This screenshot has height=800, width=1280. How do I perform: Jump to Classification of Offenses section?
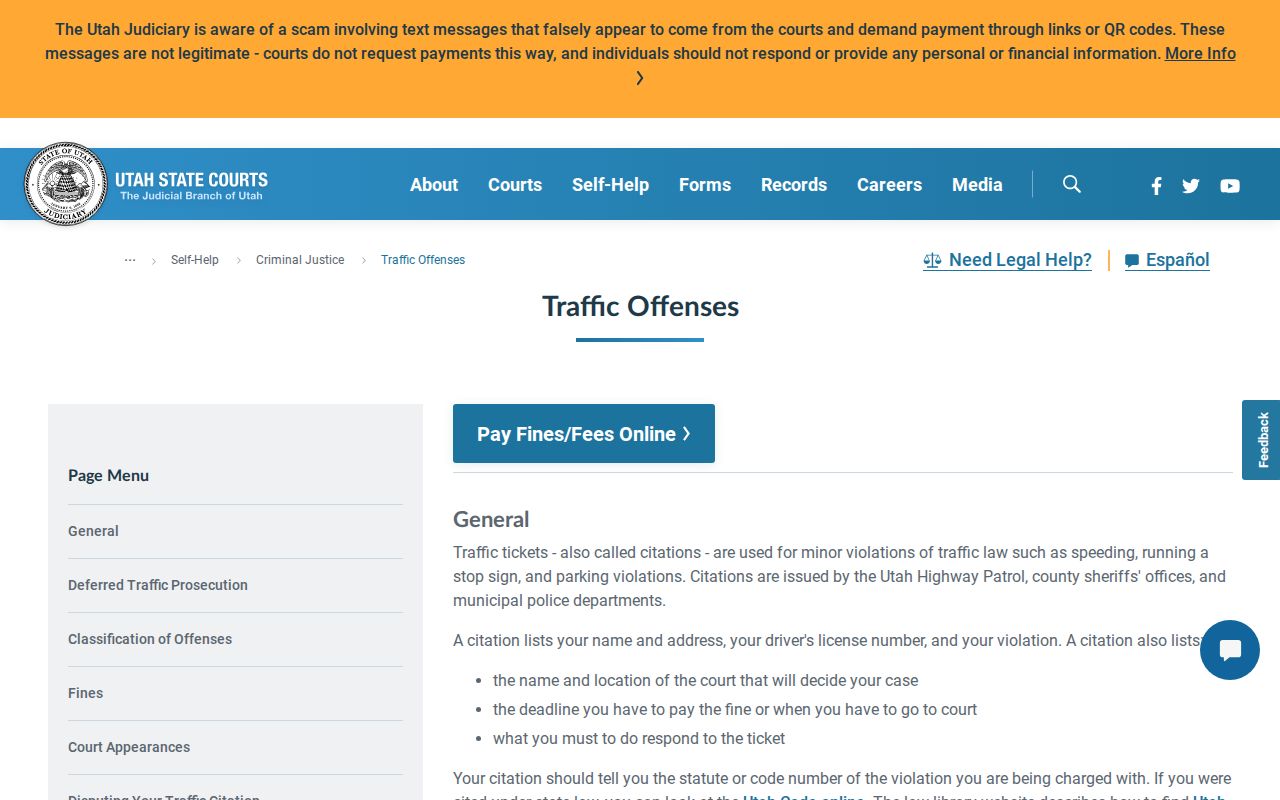150,639
